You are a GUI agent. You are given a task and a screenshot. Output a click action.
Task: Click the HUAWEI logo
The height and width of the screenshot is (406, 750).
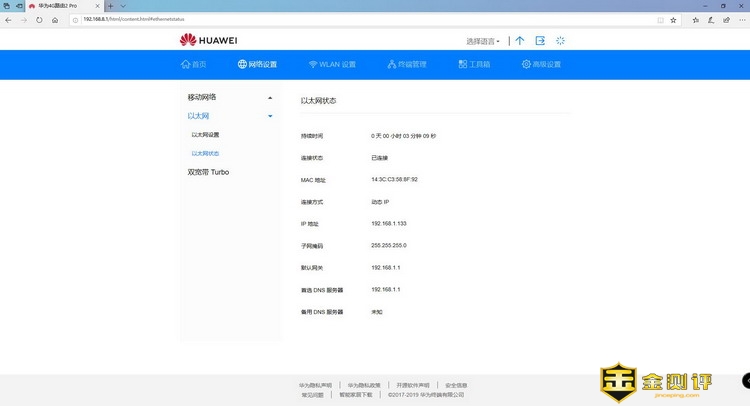[209, 41]
